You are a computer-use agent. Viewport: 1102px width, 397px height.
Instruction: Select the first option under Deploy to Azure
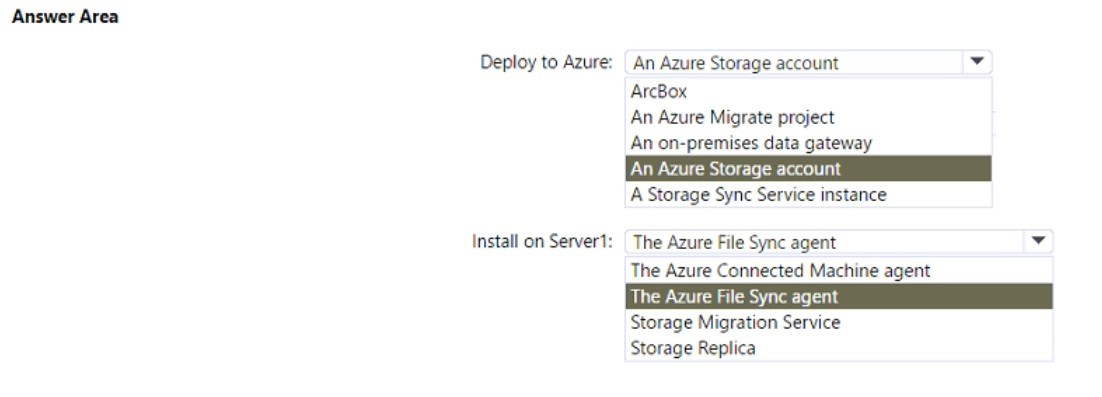point(808,91)
